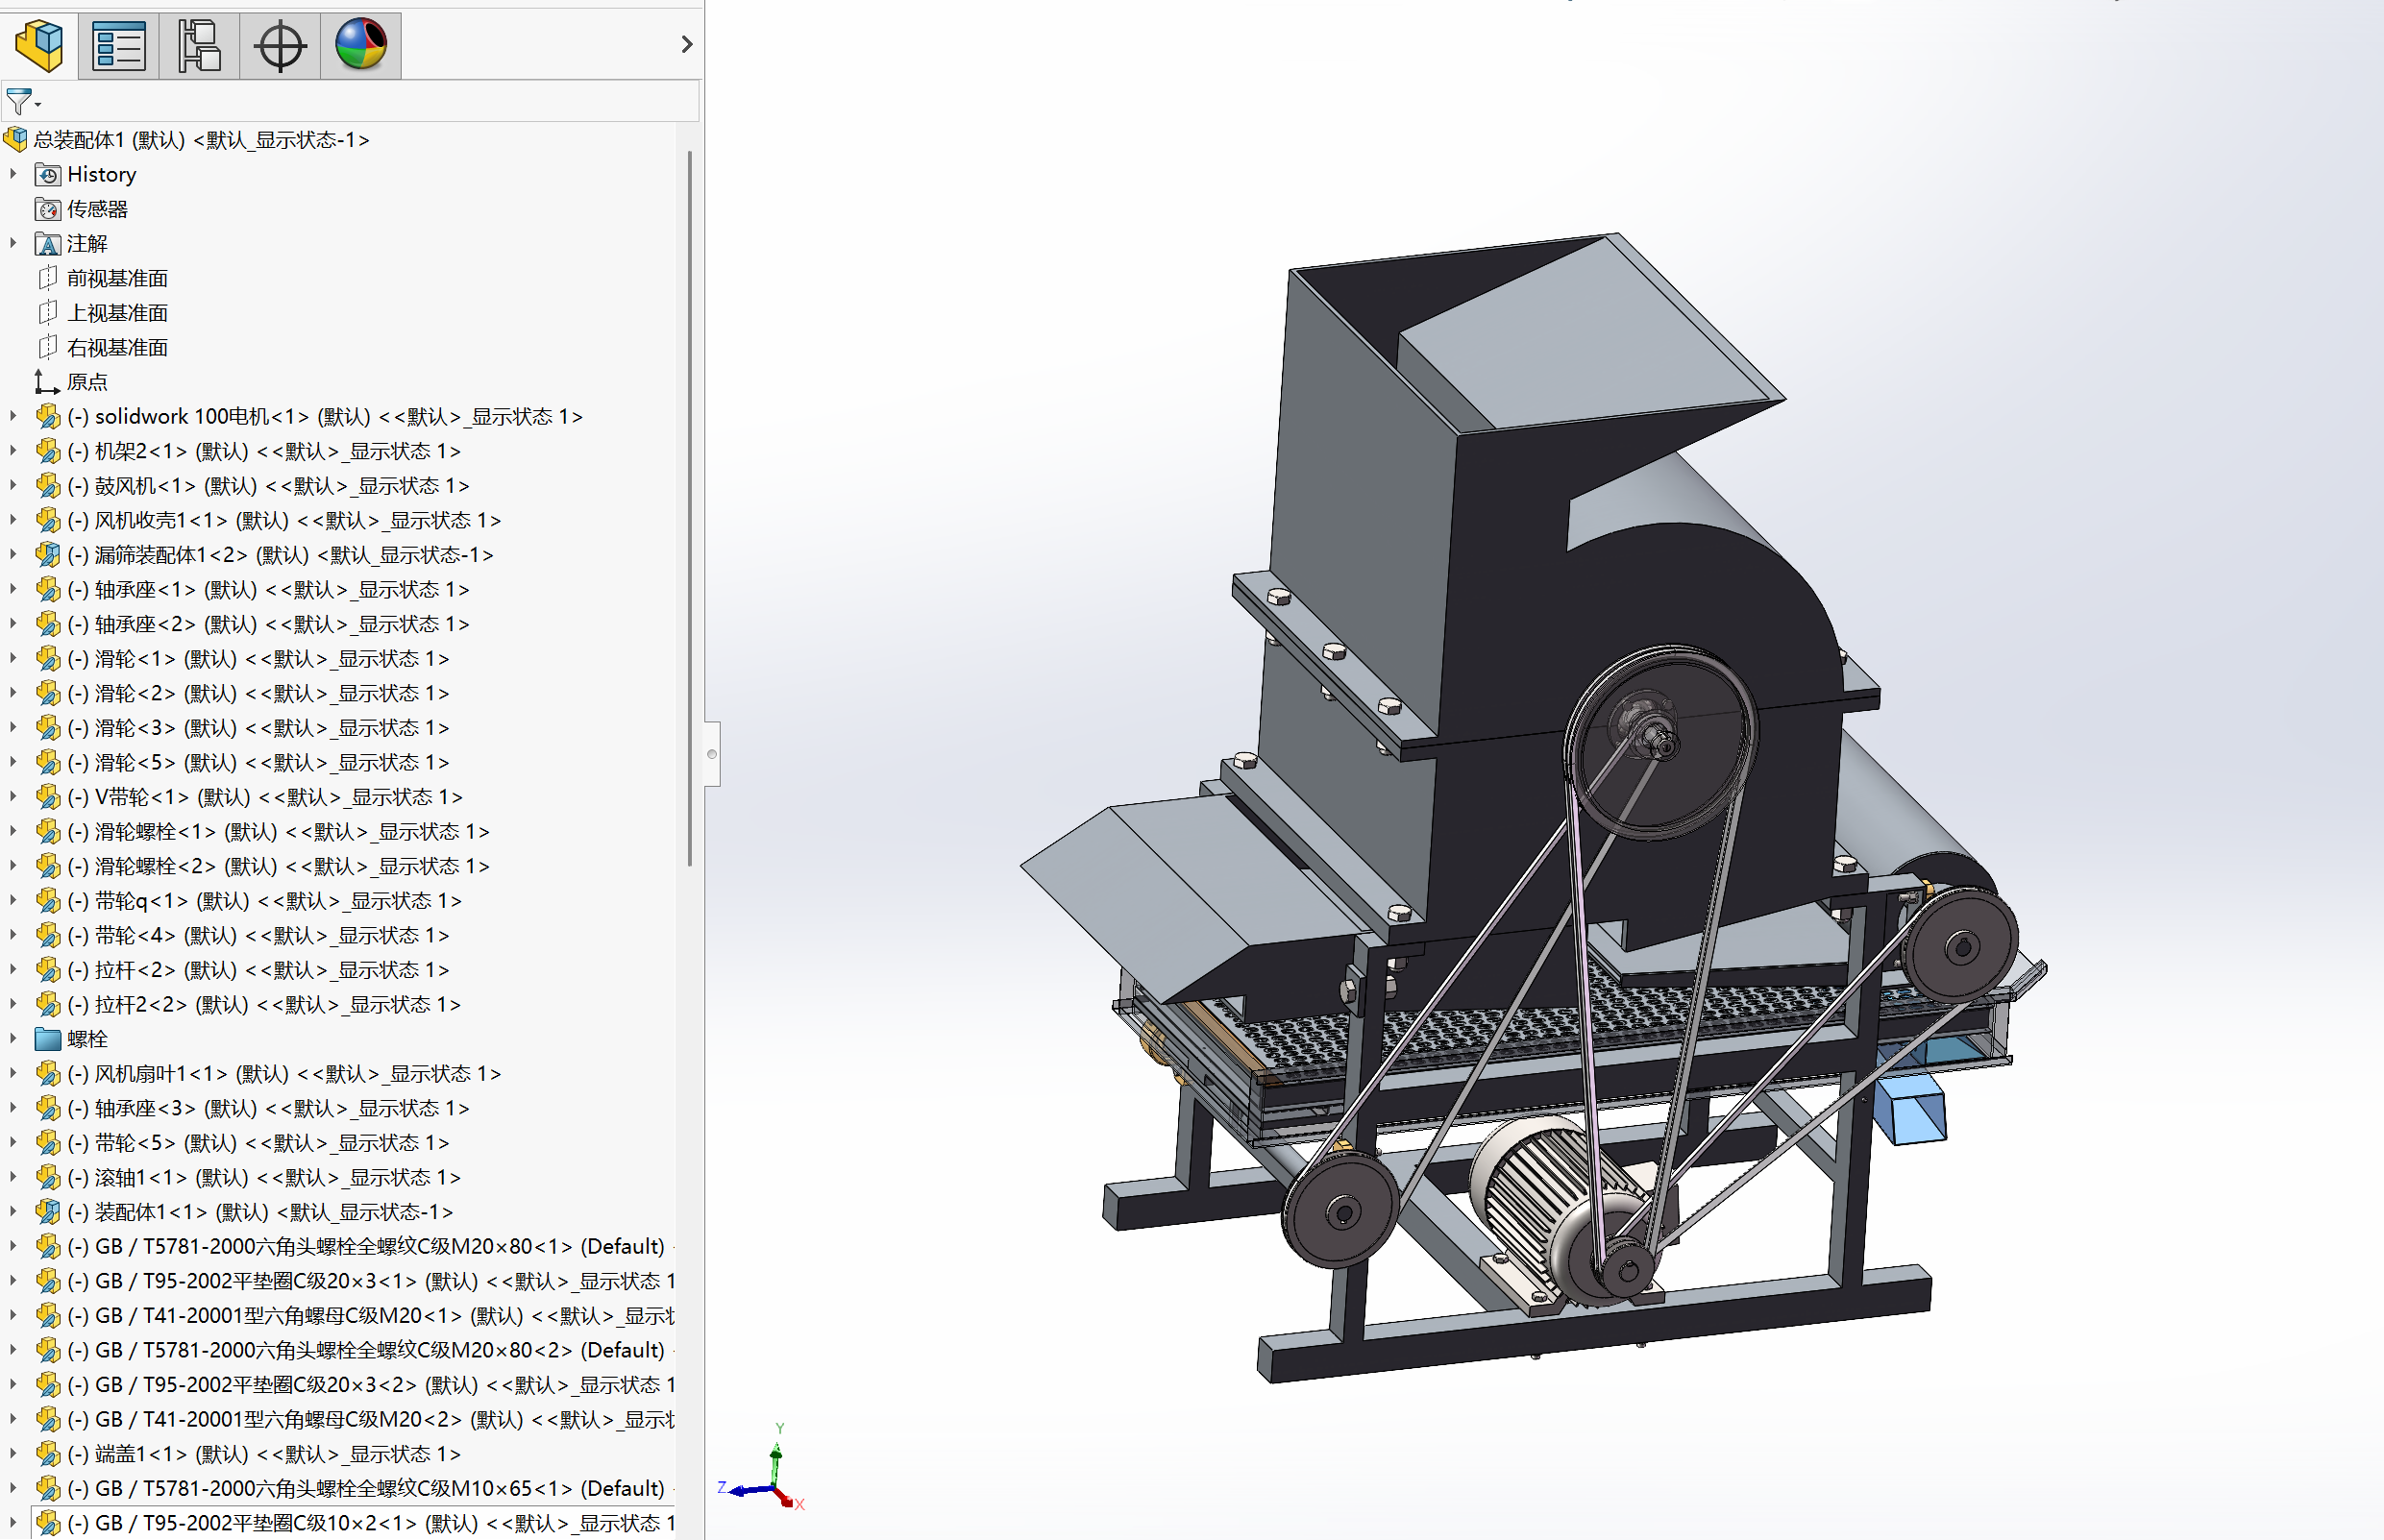
Task: Switch to the PropertyManager tab
Action: click(119, 45)
